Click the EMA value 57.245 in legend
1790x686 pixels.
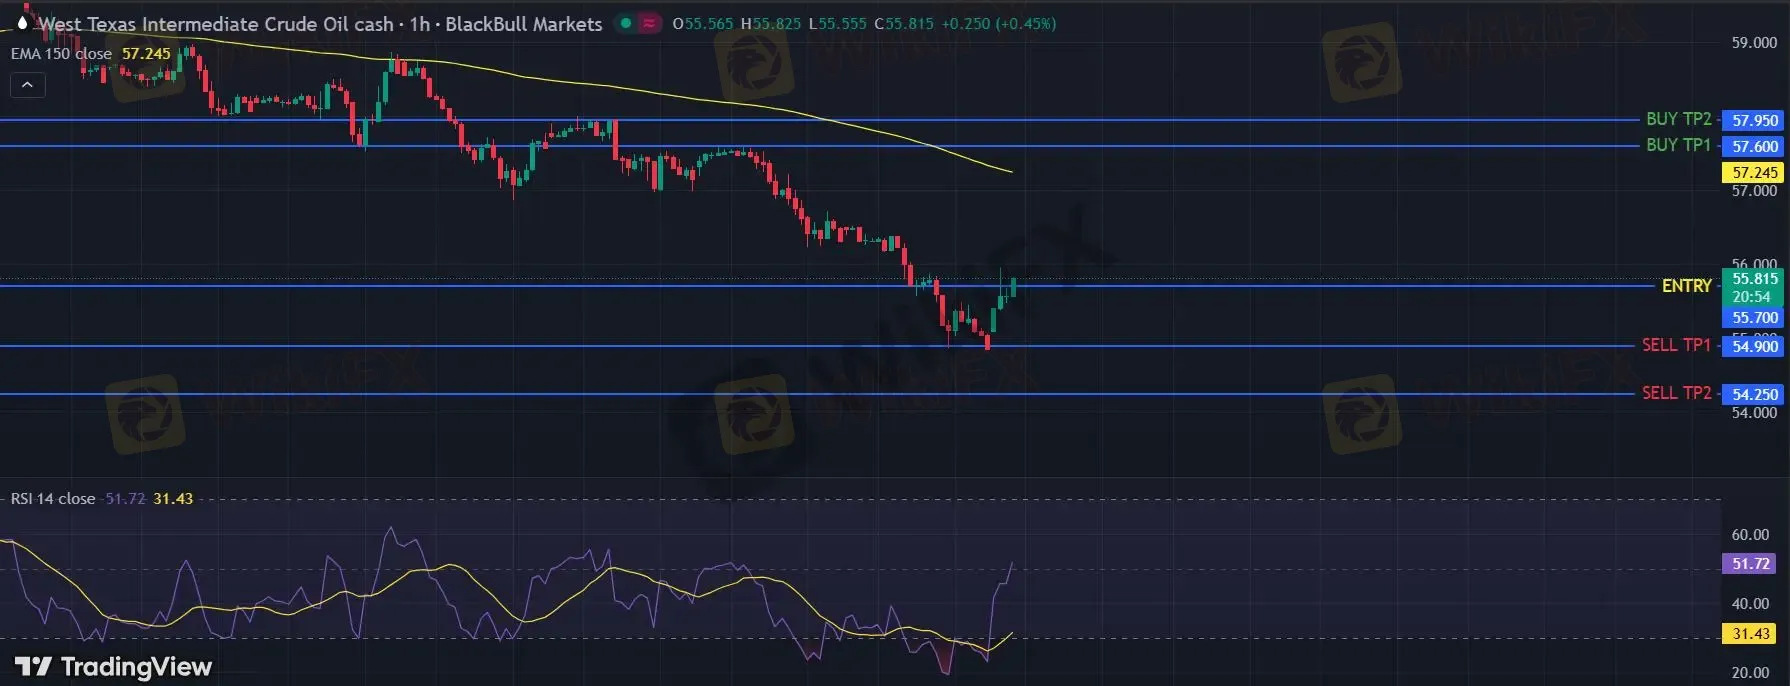coord(146,54)
